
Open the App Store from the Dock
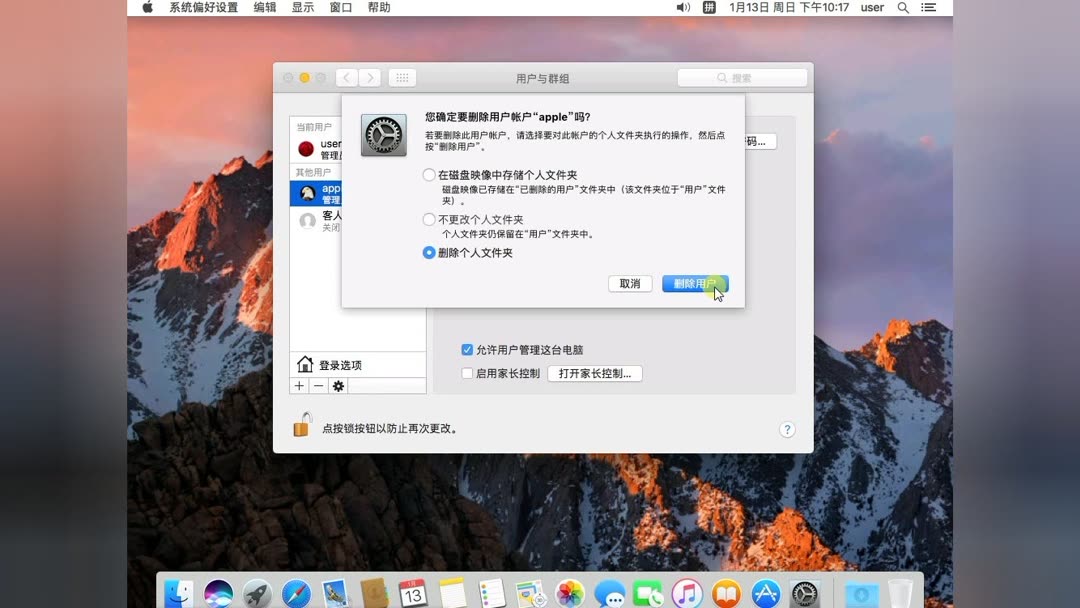[764, 592]
